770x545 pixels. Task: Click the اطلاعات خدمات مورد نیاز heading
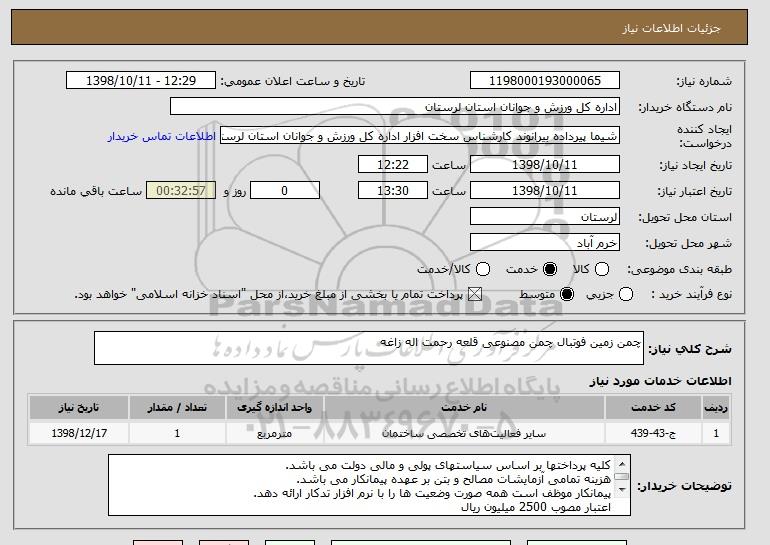[x=660, y=381]
